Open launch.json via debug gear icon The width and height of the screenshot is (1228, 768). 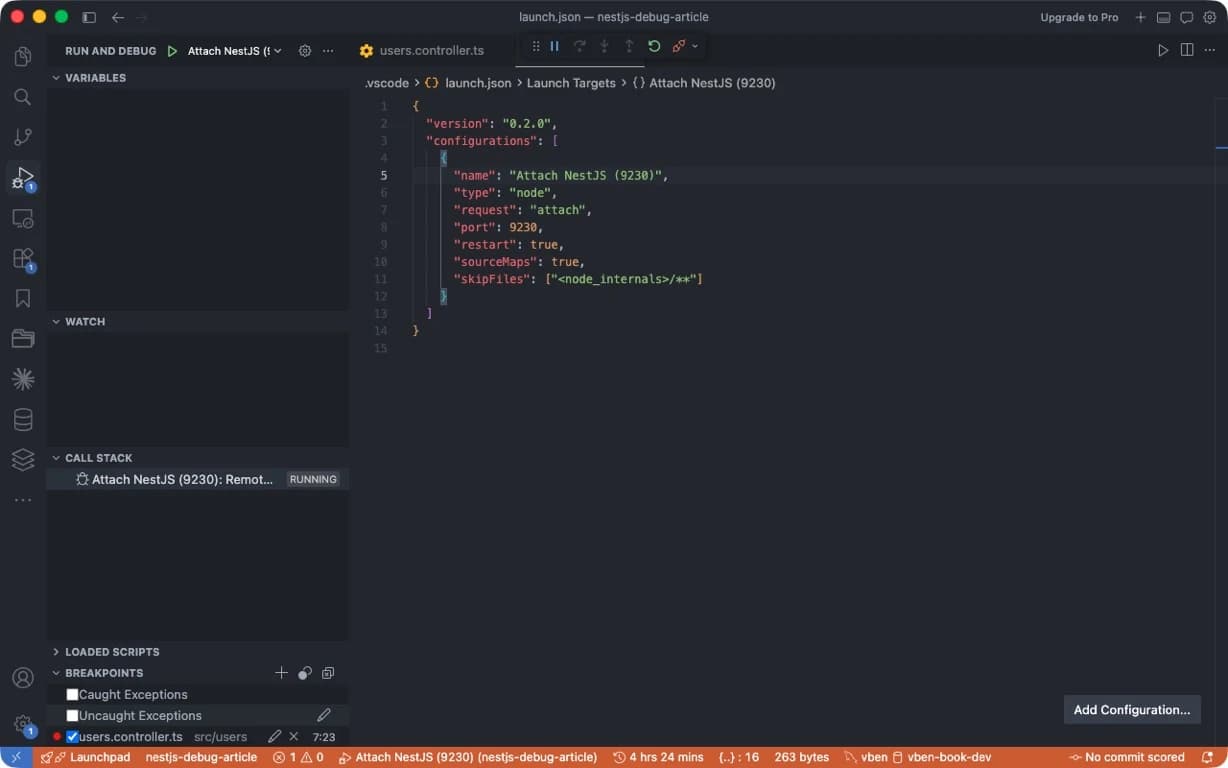click(305, 51)
